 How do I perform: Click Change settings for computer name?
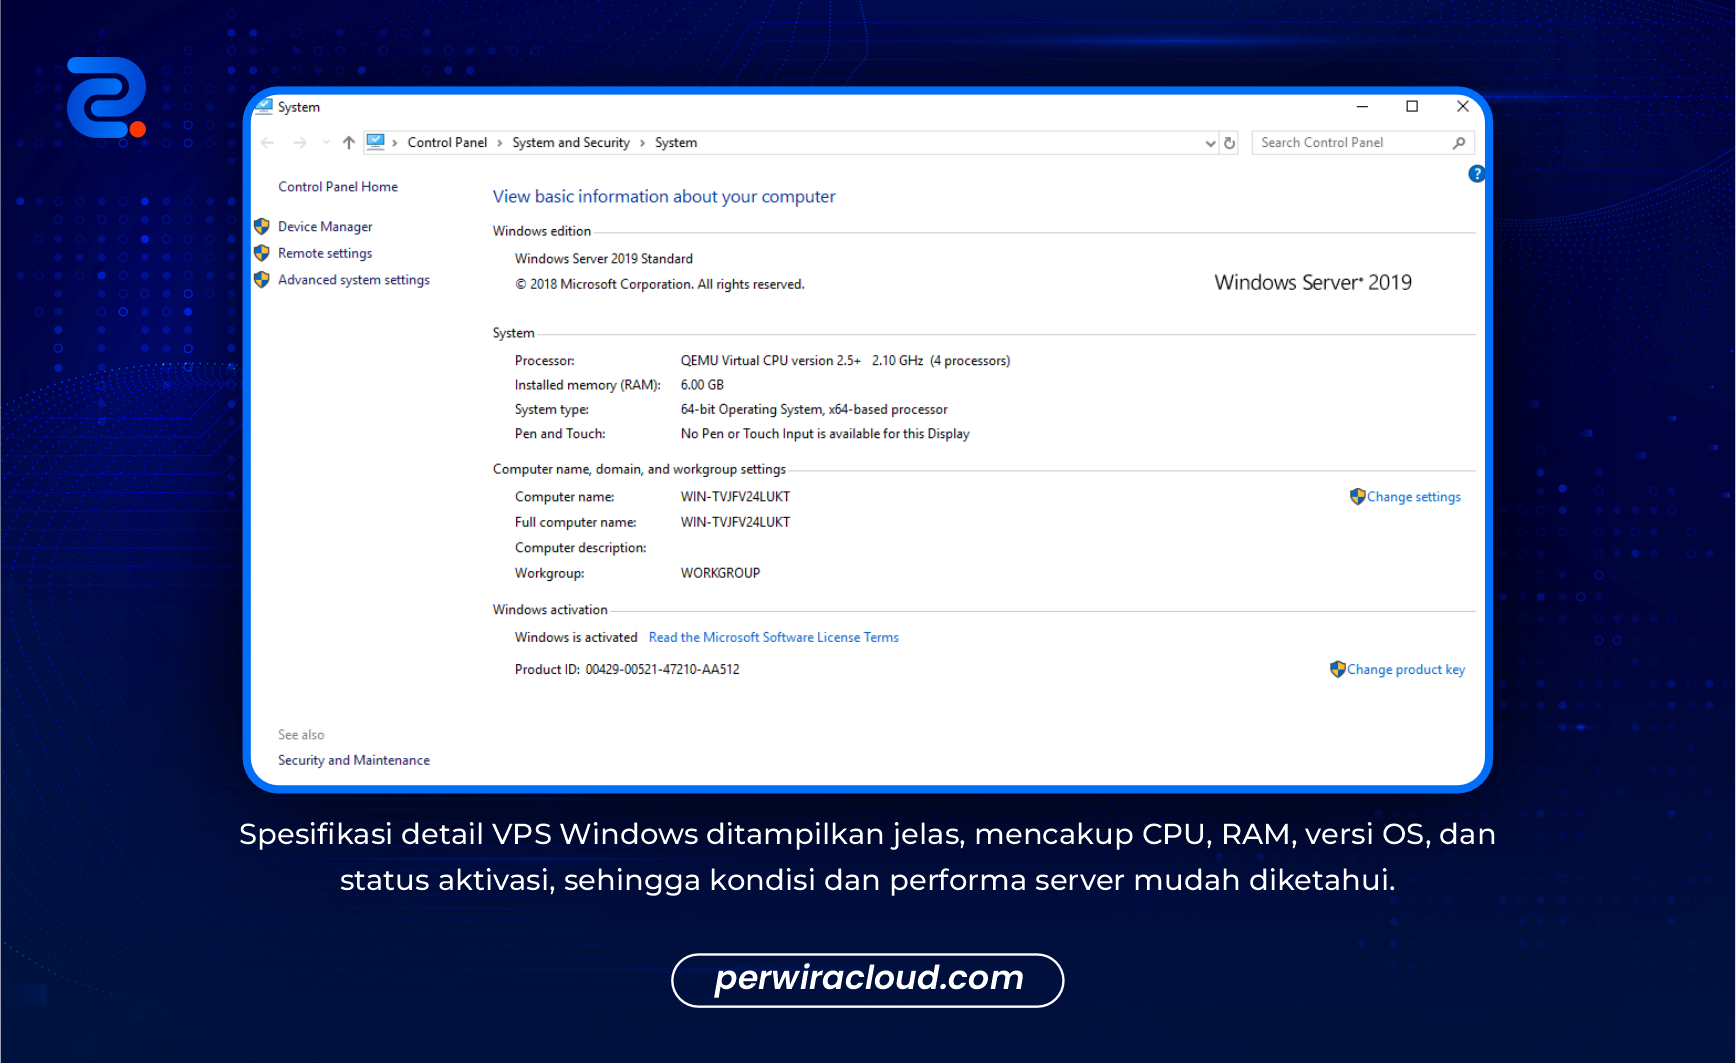[1413, 497]
